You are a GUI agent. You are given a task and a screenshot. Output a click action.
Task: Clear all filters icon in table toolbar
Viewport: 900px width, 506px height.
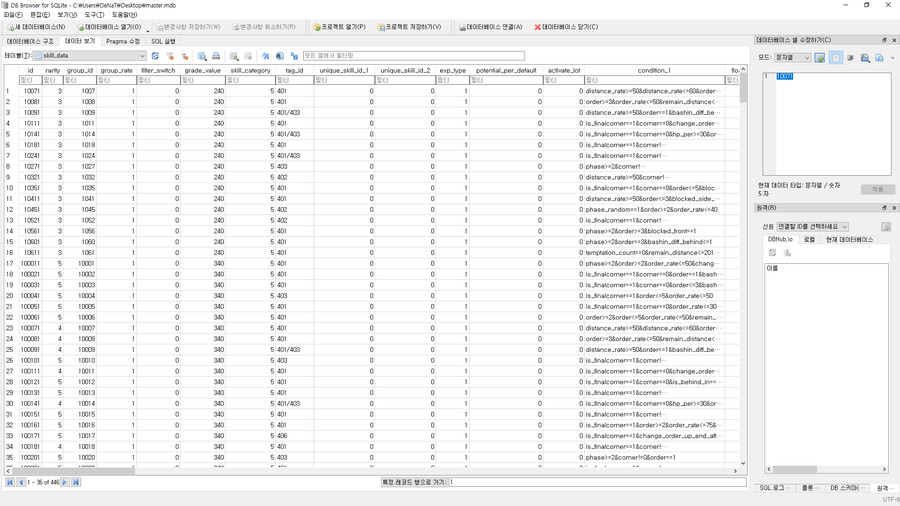pyautogui.click(x=170, y=56)
